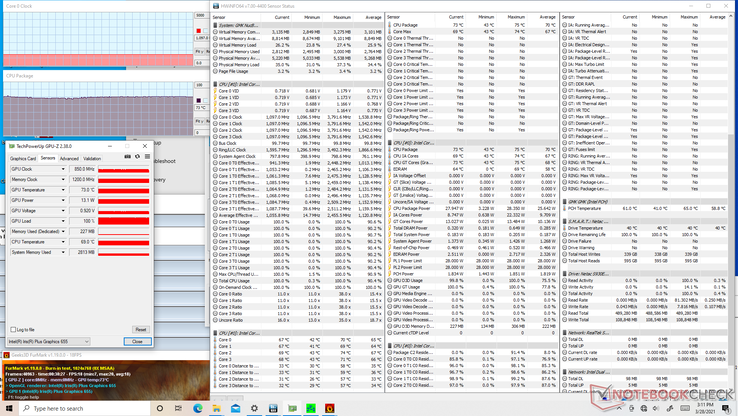738x416 pixels.
Task: Select the Drive Remaining Life row
Action: [644, 234]
